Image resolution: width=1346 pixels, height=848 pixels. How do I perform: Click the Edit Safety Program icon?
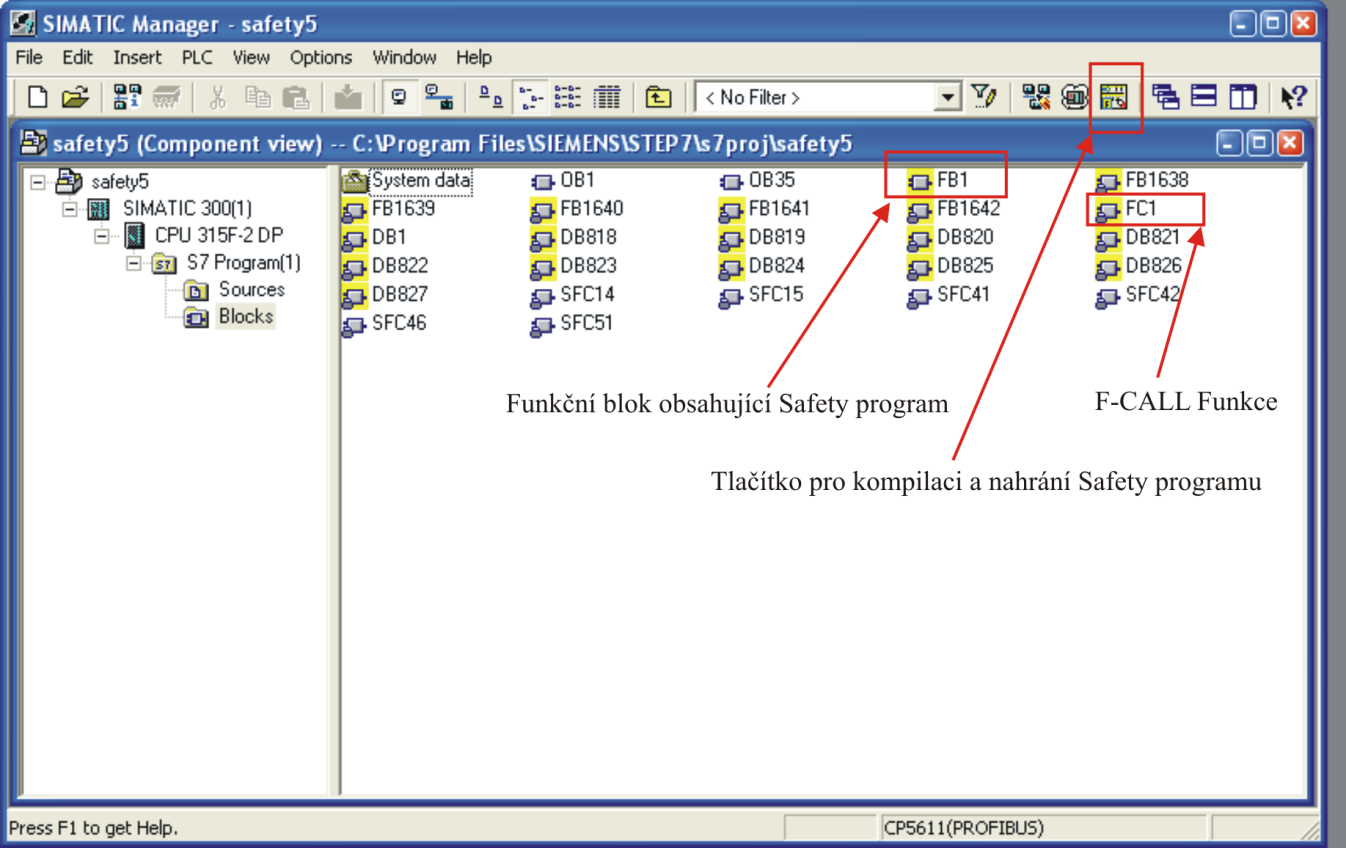1113,97
